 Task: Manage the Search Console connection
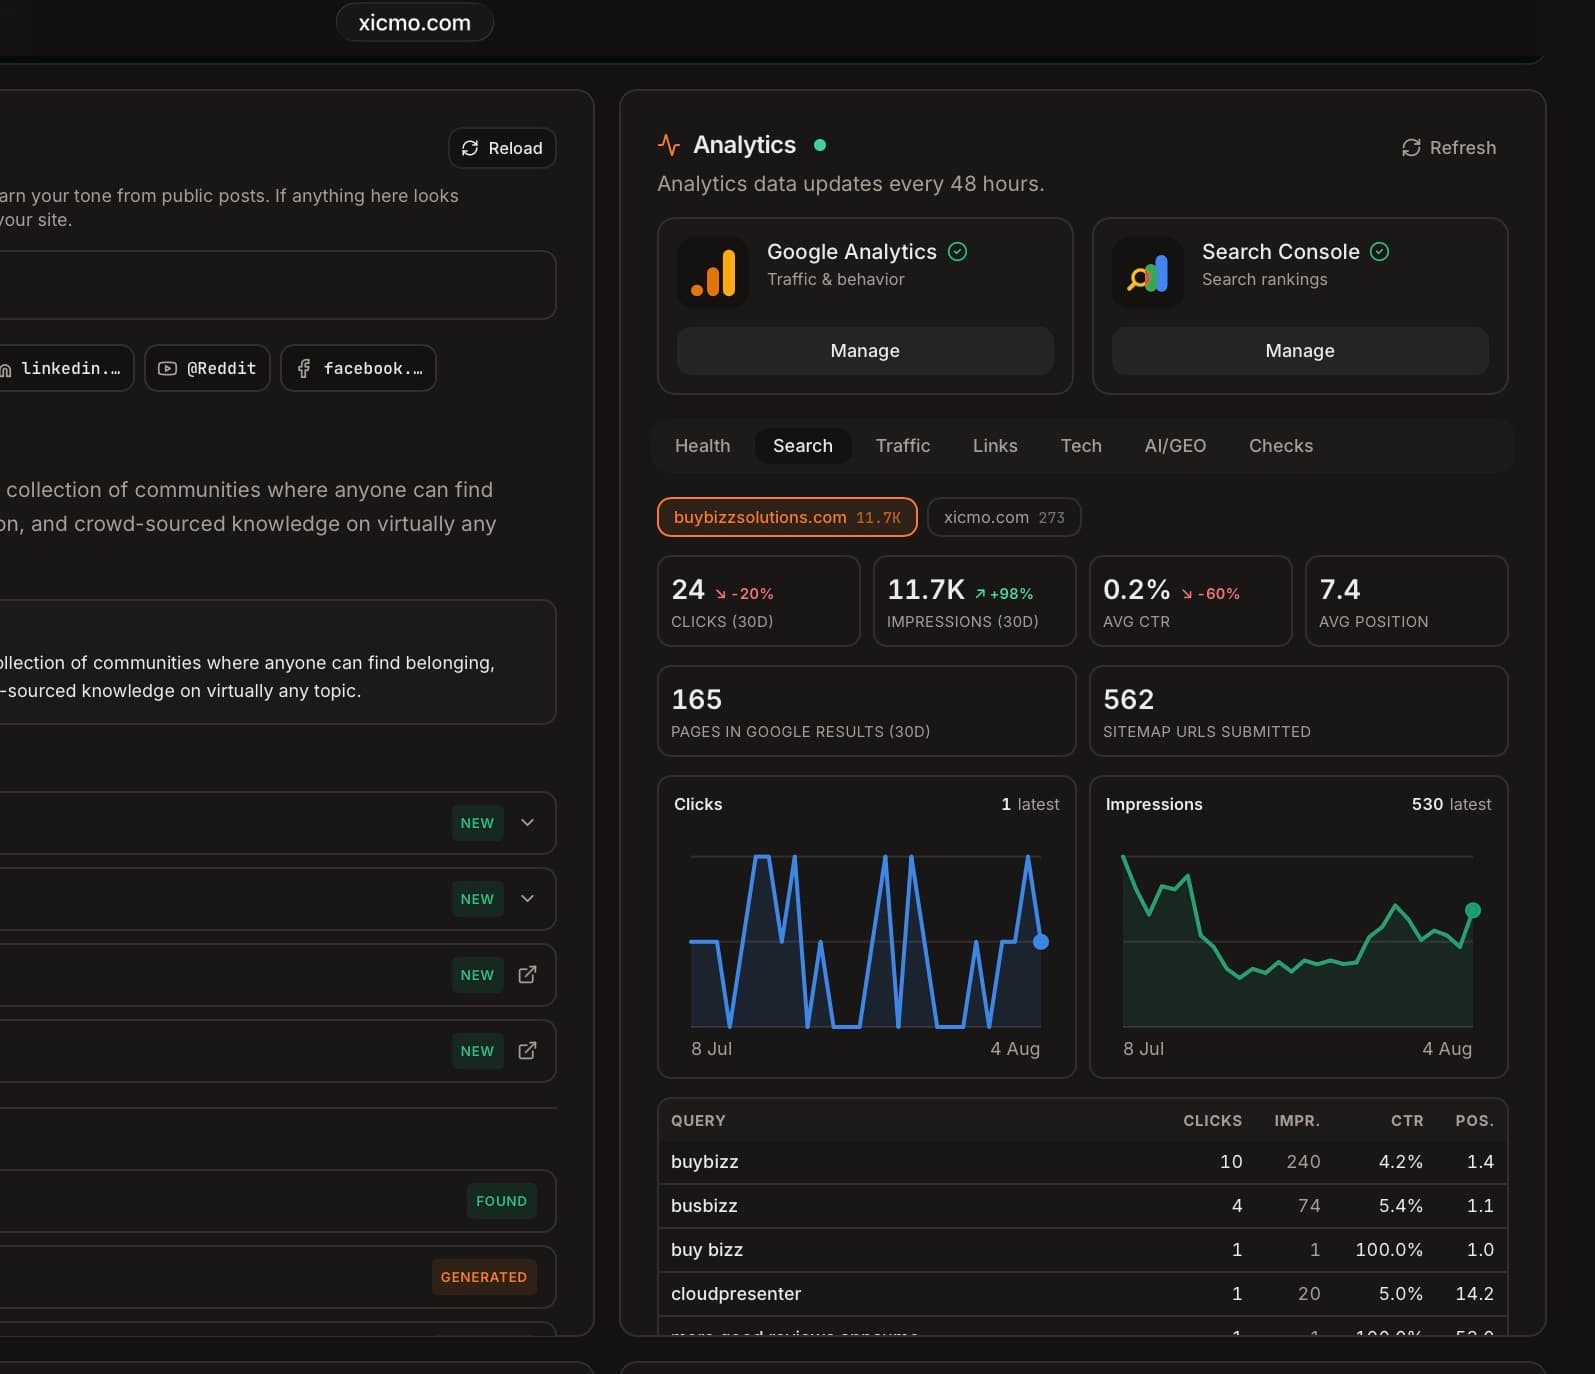(x=1300, y=351)
